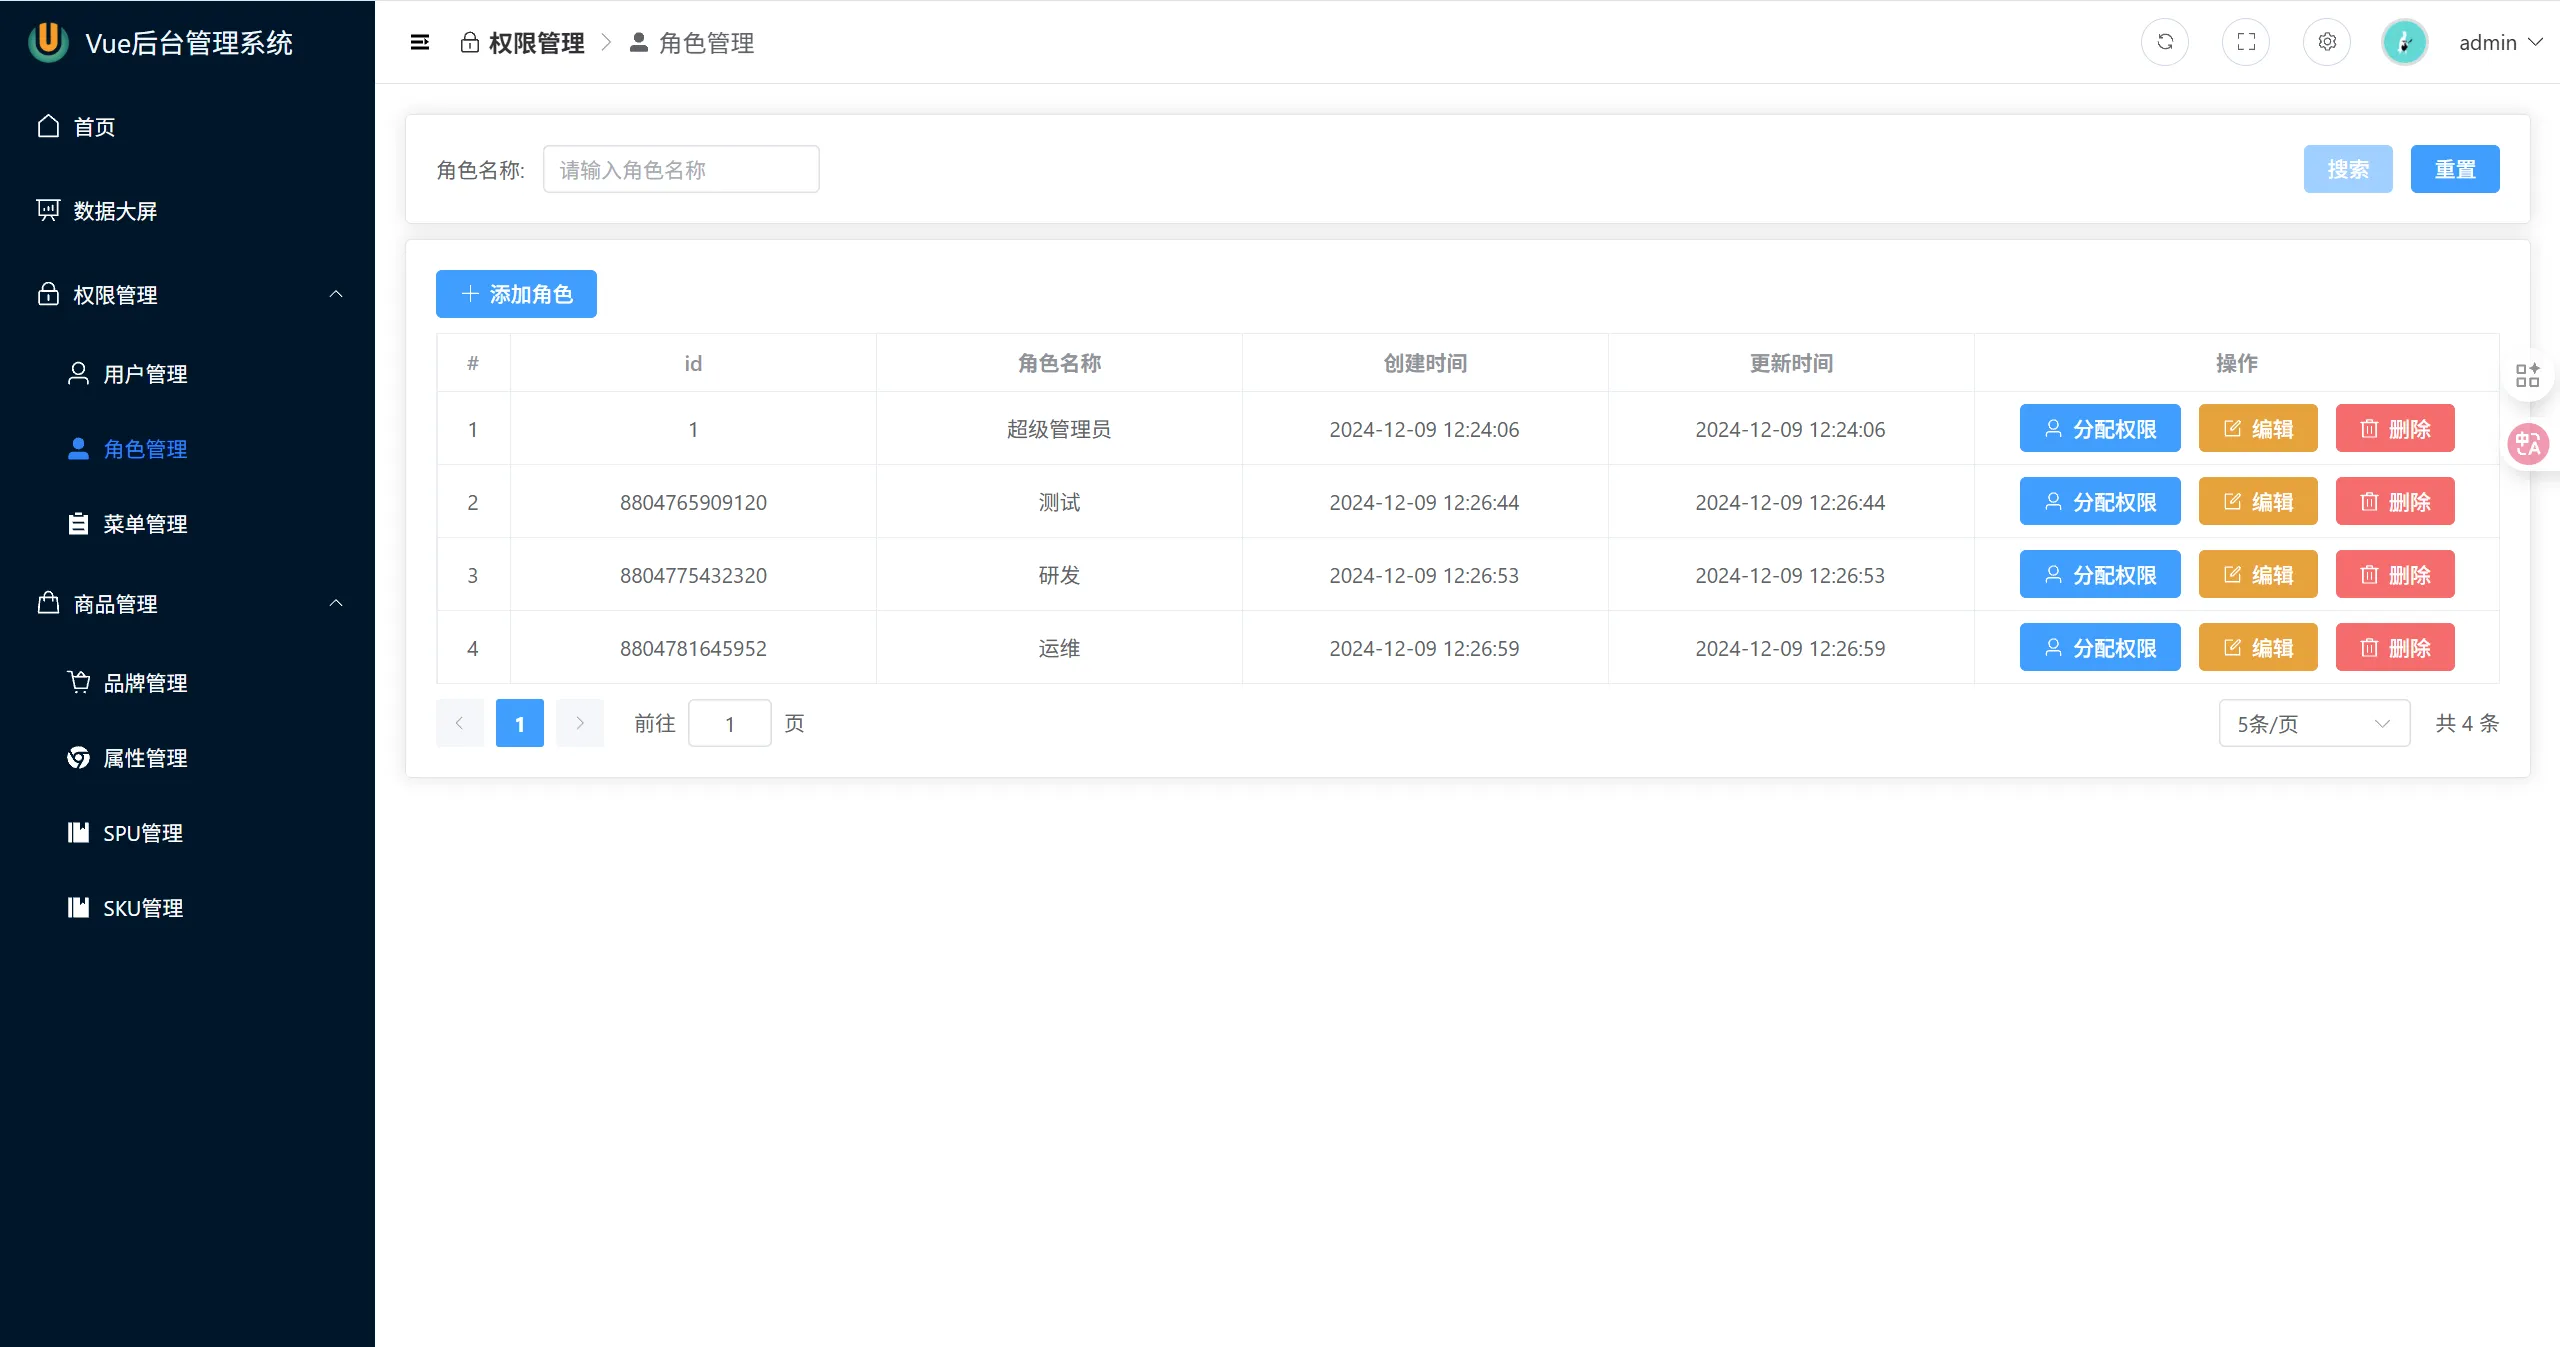Click the 添加角色 button
The height and width of the screenshot is (1347, 2560).
tap(516, 294)
